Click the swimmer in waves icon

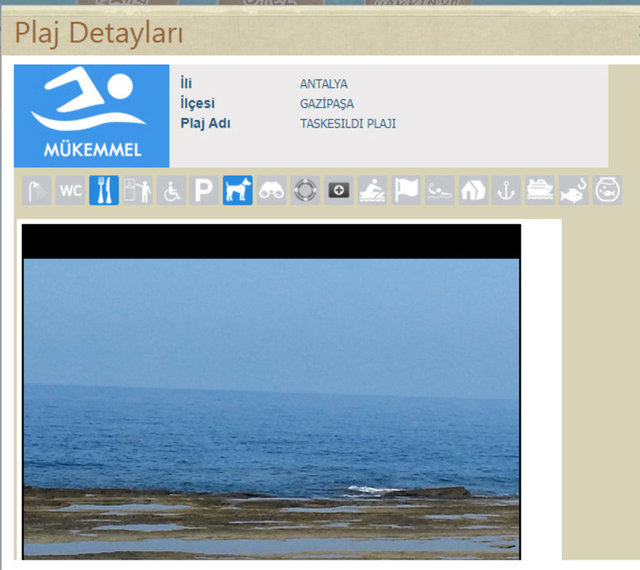pyautogui.click(x=439, y=190)
